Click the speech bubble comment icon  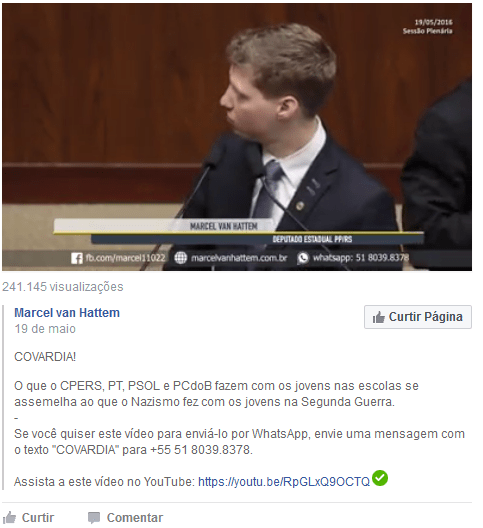pyautogui.click(x=94, y=518)
